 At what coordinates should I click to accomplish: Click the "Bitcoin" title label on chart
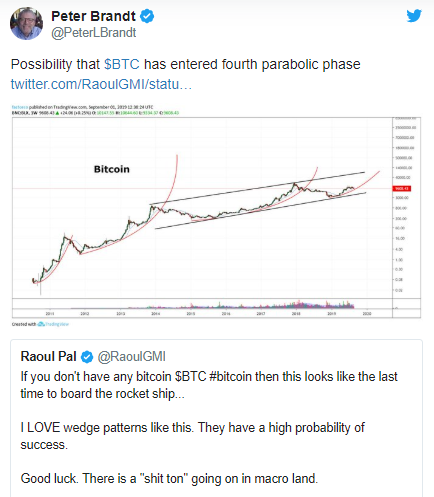[x=112, y=169]
